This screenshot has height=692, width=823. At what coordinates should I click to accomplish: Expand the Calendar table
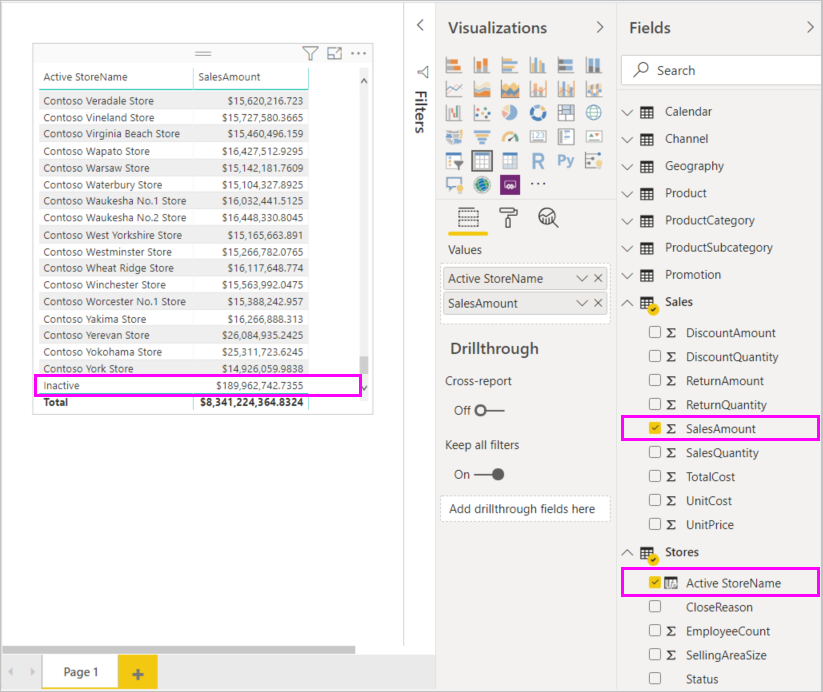tap(627, 111)
